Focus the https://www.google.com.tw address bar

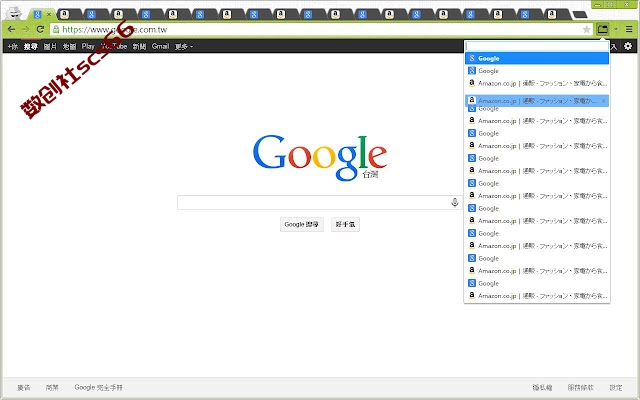(x=320, y=29)
